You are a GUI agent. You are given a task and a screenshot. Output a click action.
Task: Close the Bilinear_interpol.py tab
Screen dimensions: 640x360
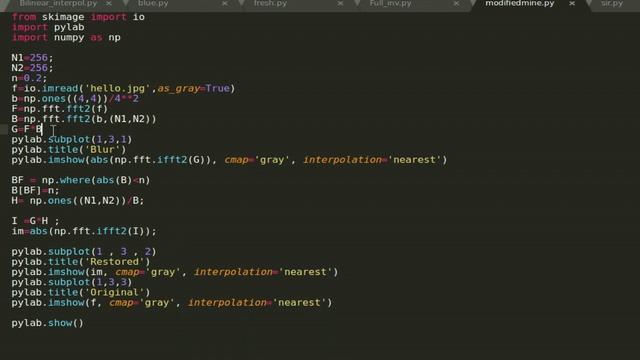(x=109, y=3)
